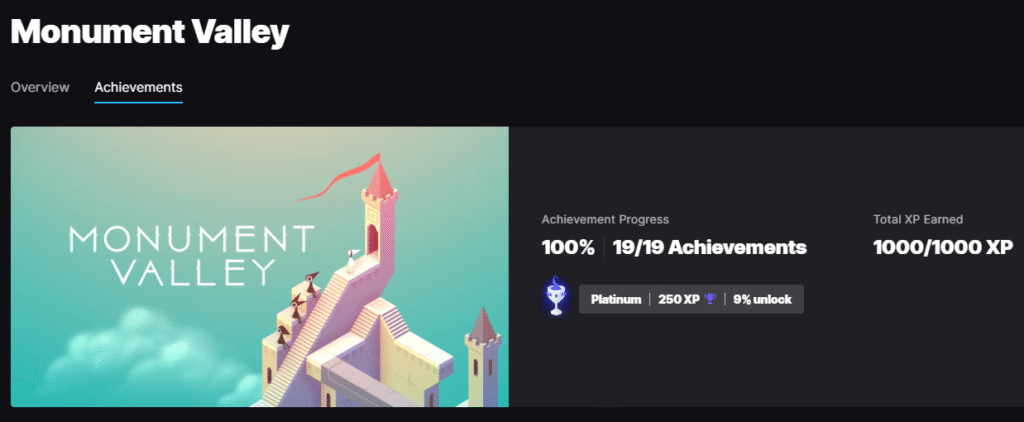Click the crow people on the staircase
Screen dimensions: 1024x422
pyautogui.click(x=296, y=309)
